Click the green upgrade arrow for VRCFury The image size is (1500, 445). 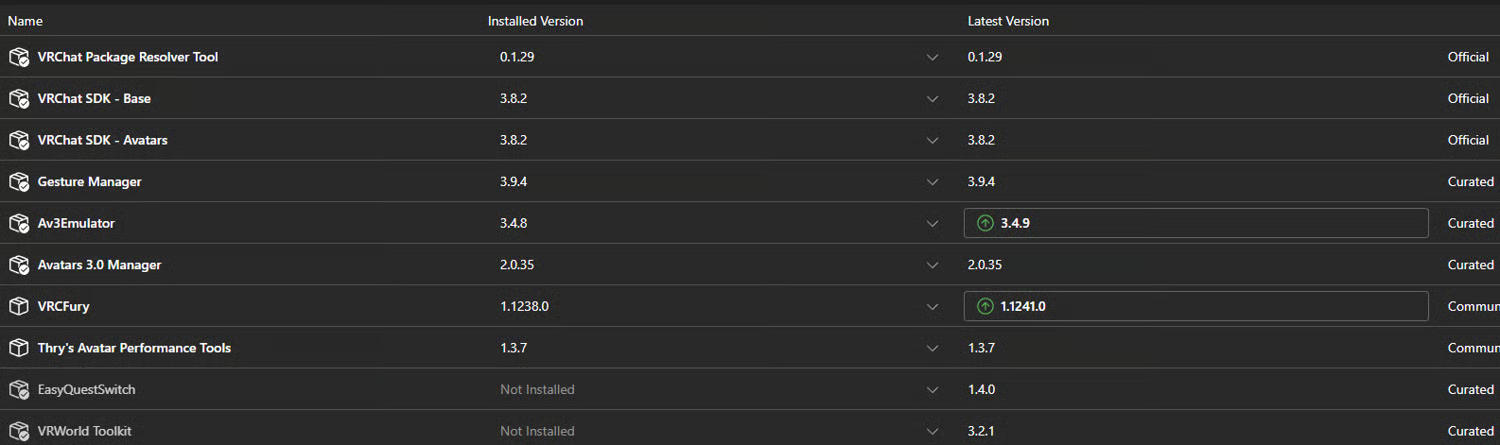(x=985, y=307)
